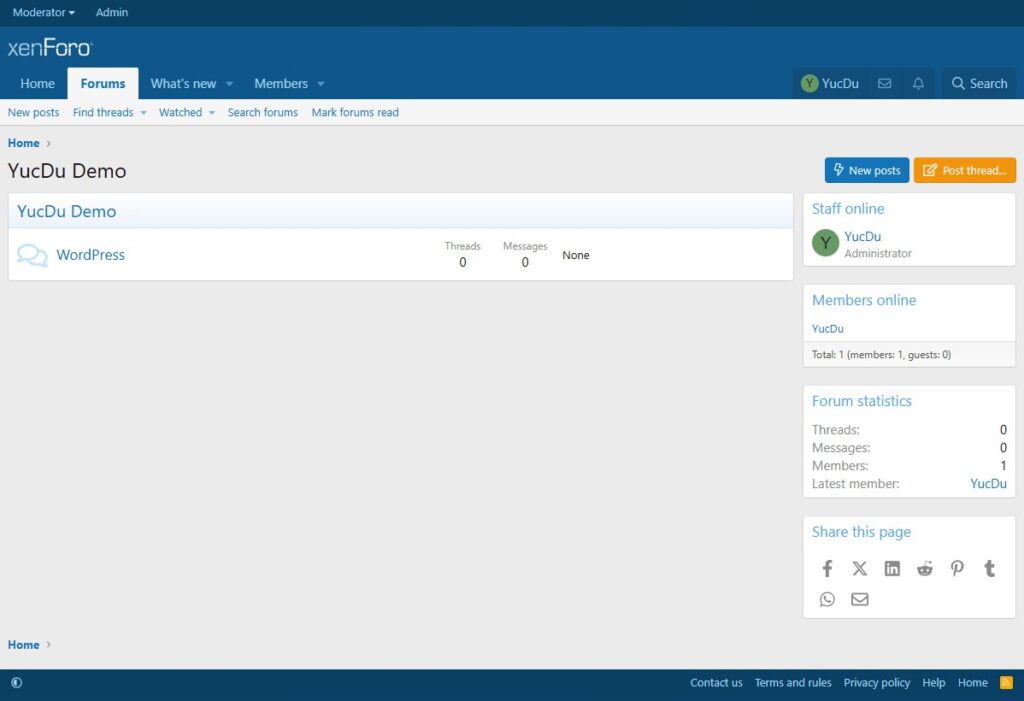The image size is (1024, 701).
Task: Click the YucDu avatar in Staff online
Action: point(825,243)
